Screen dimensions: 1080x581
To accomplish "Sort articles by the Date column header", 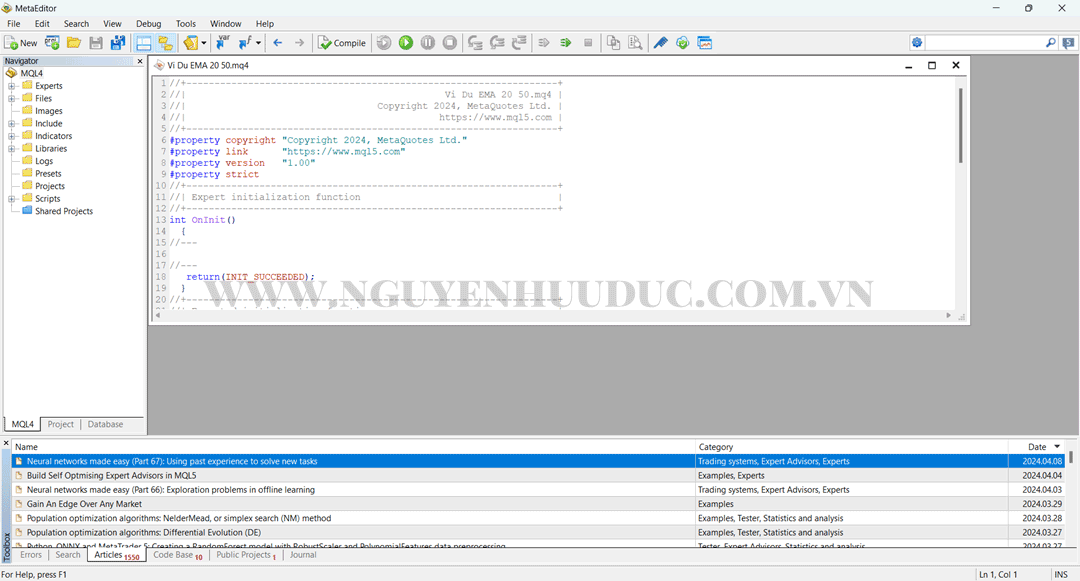I will pos(1037,447).
